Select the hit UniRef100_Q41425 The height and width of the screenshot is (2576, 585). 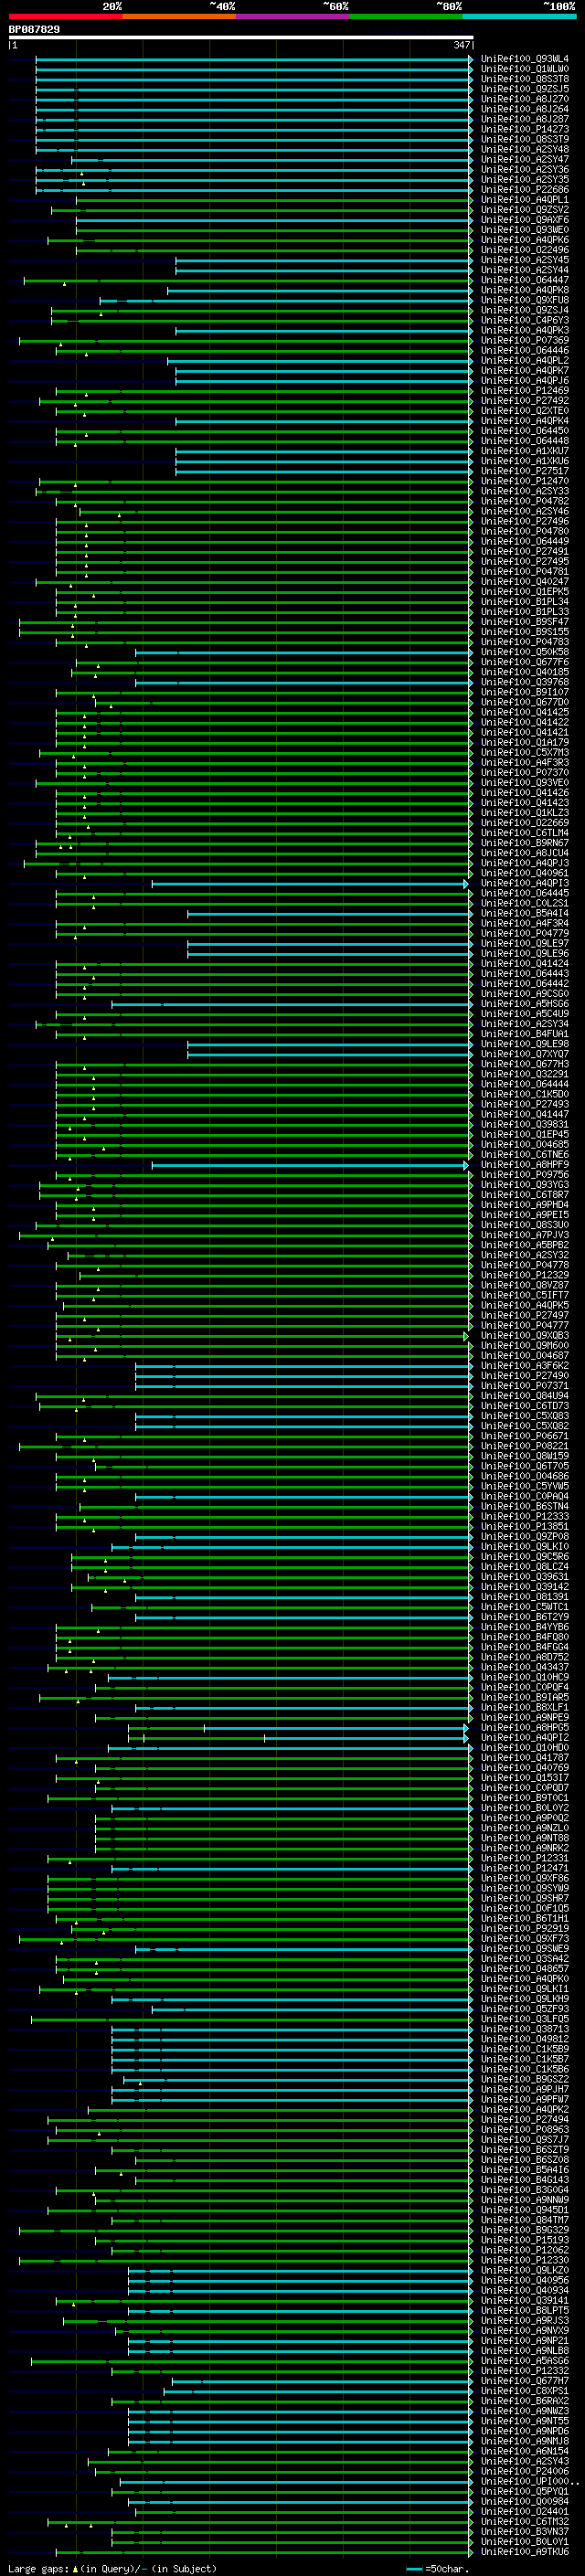pos(524,713)
